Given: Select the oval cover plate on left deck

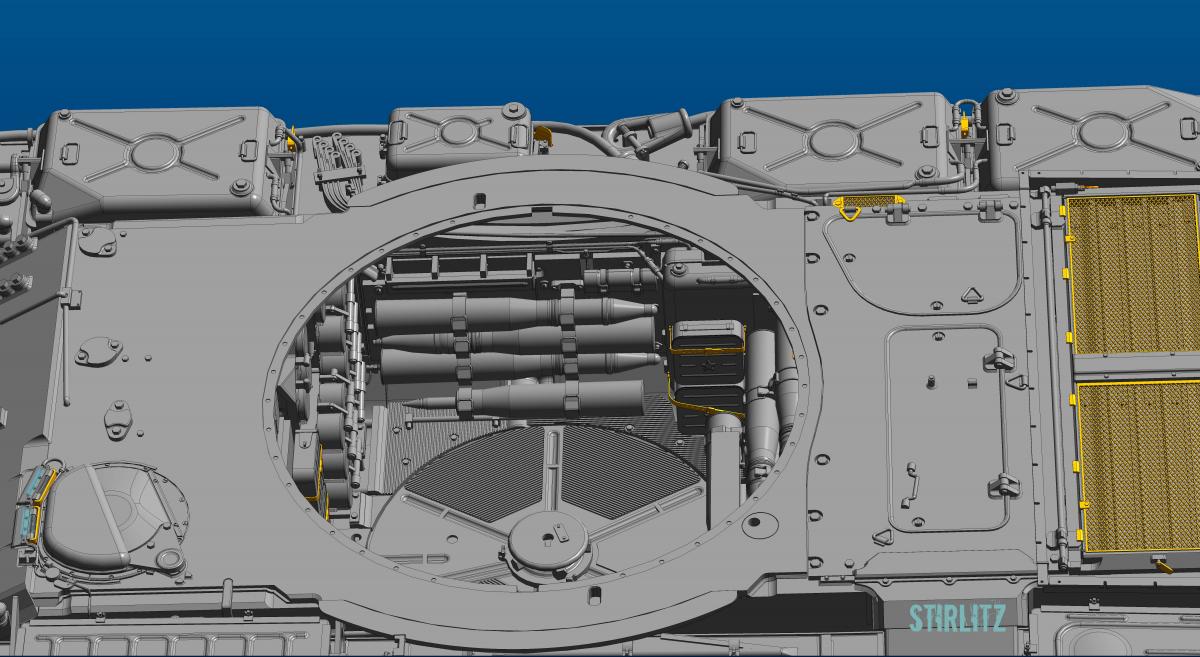Looking at the screenshot, I should click(x=99, y=350).
